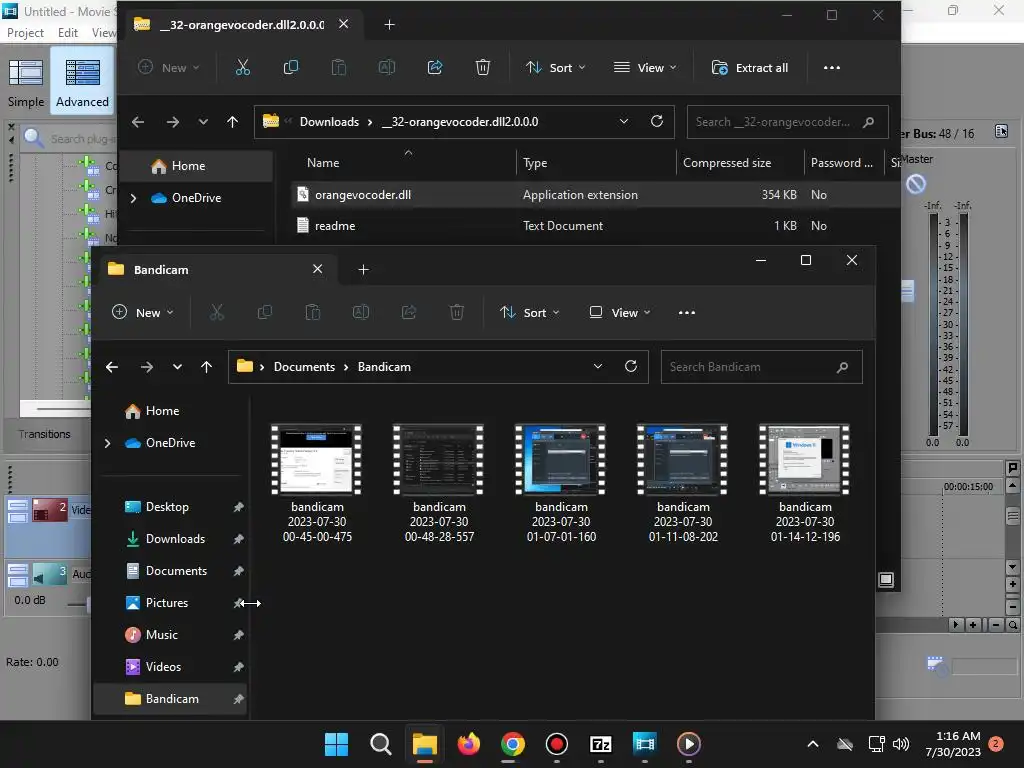Viewport: 1024px width, 768px height.
Task: Open Firefox from taskbar
Action: click(x=468, y=744)
